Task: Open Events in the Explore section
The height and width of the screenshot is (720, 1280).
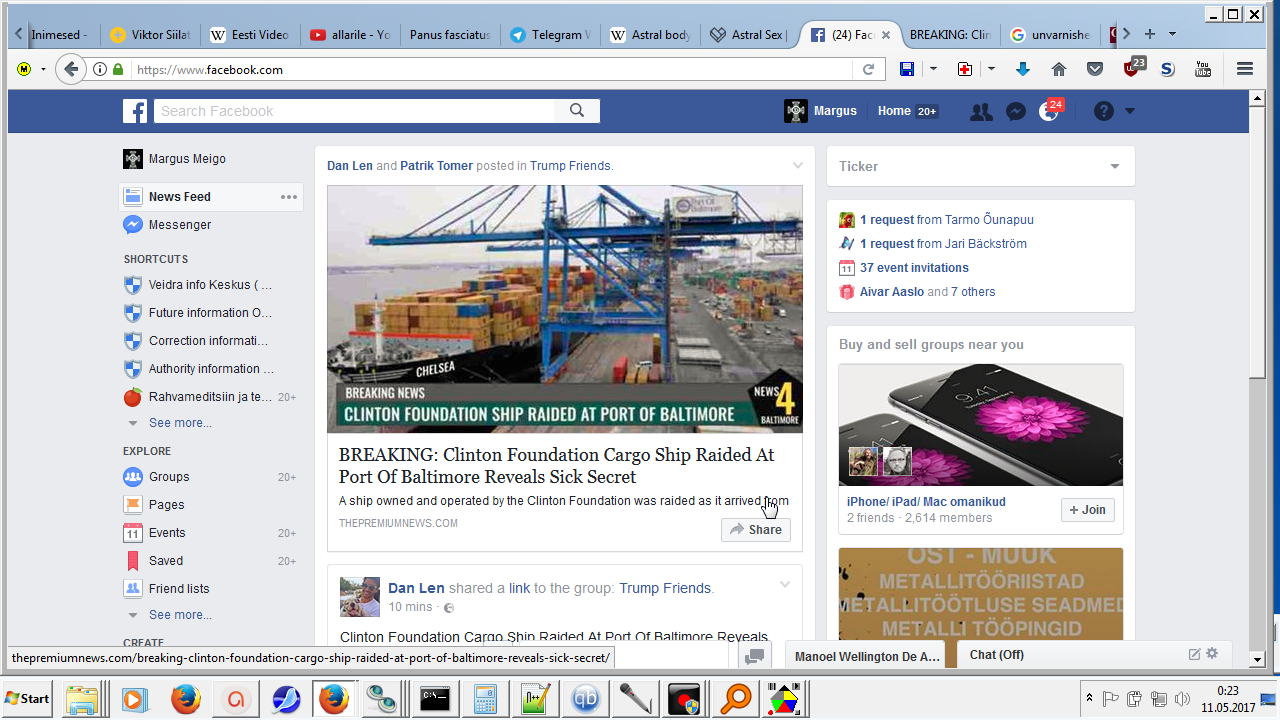Action: click(x=167, y=533)
